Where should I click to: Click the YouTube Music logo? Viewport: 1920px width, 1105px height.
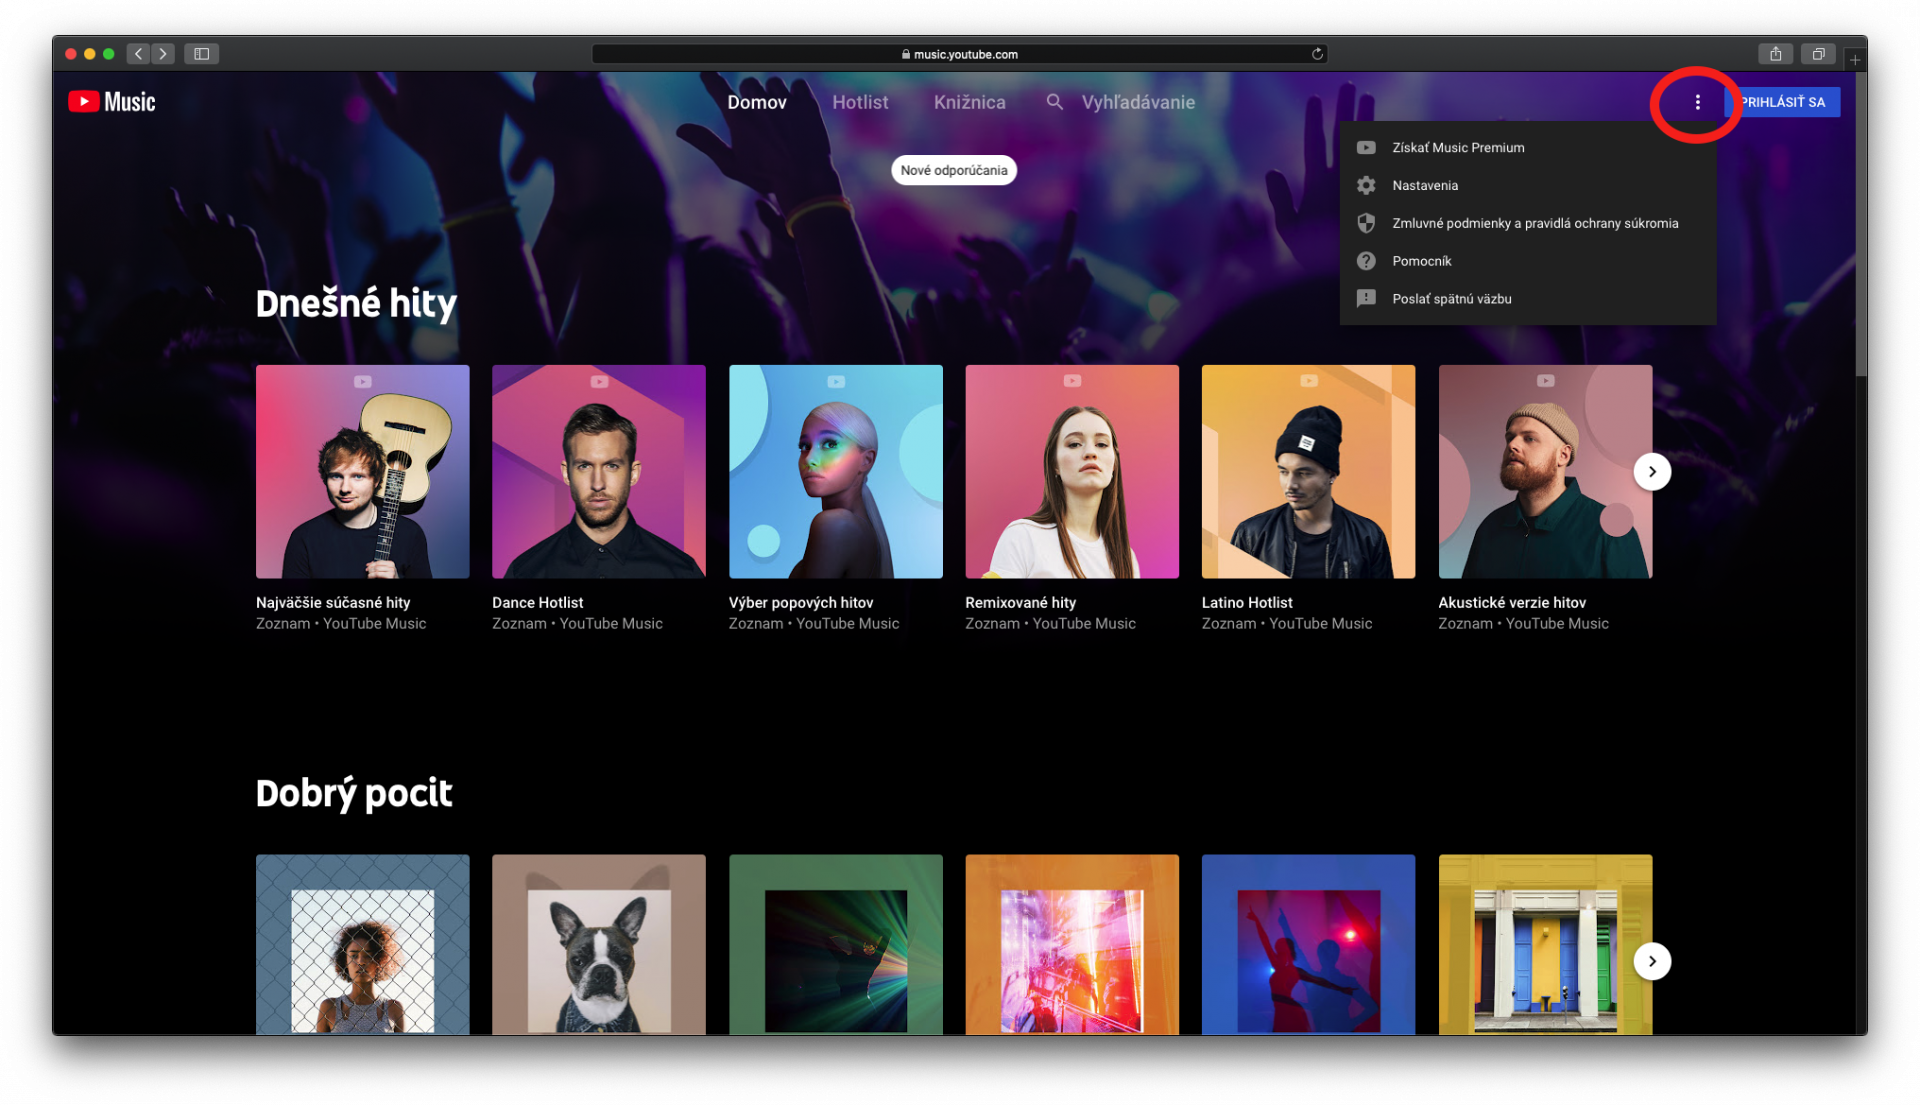[112, 102]
